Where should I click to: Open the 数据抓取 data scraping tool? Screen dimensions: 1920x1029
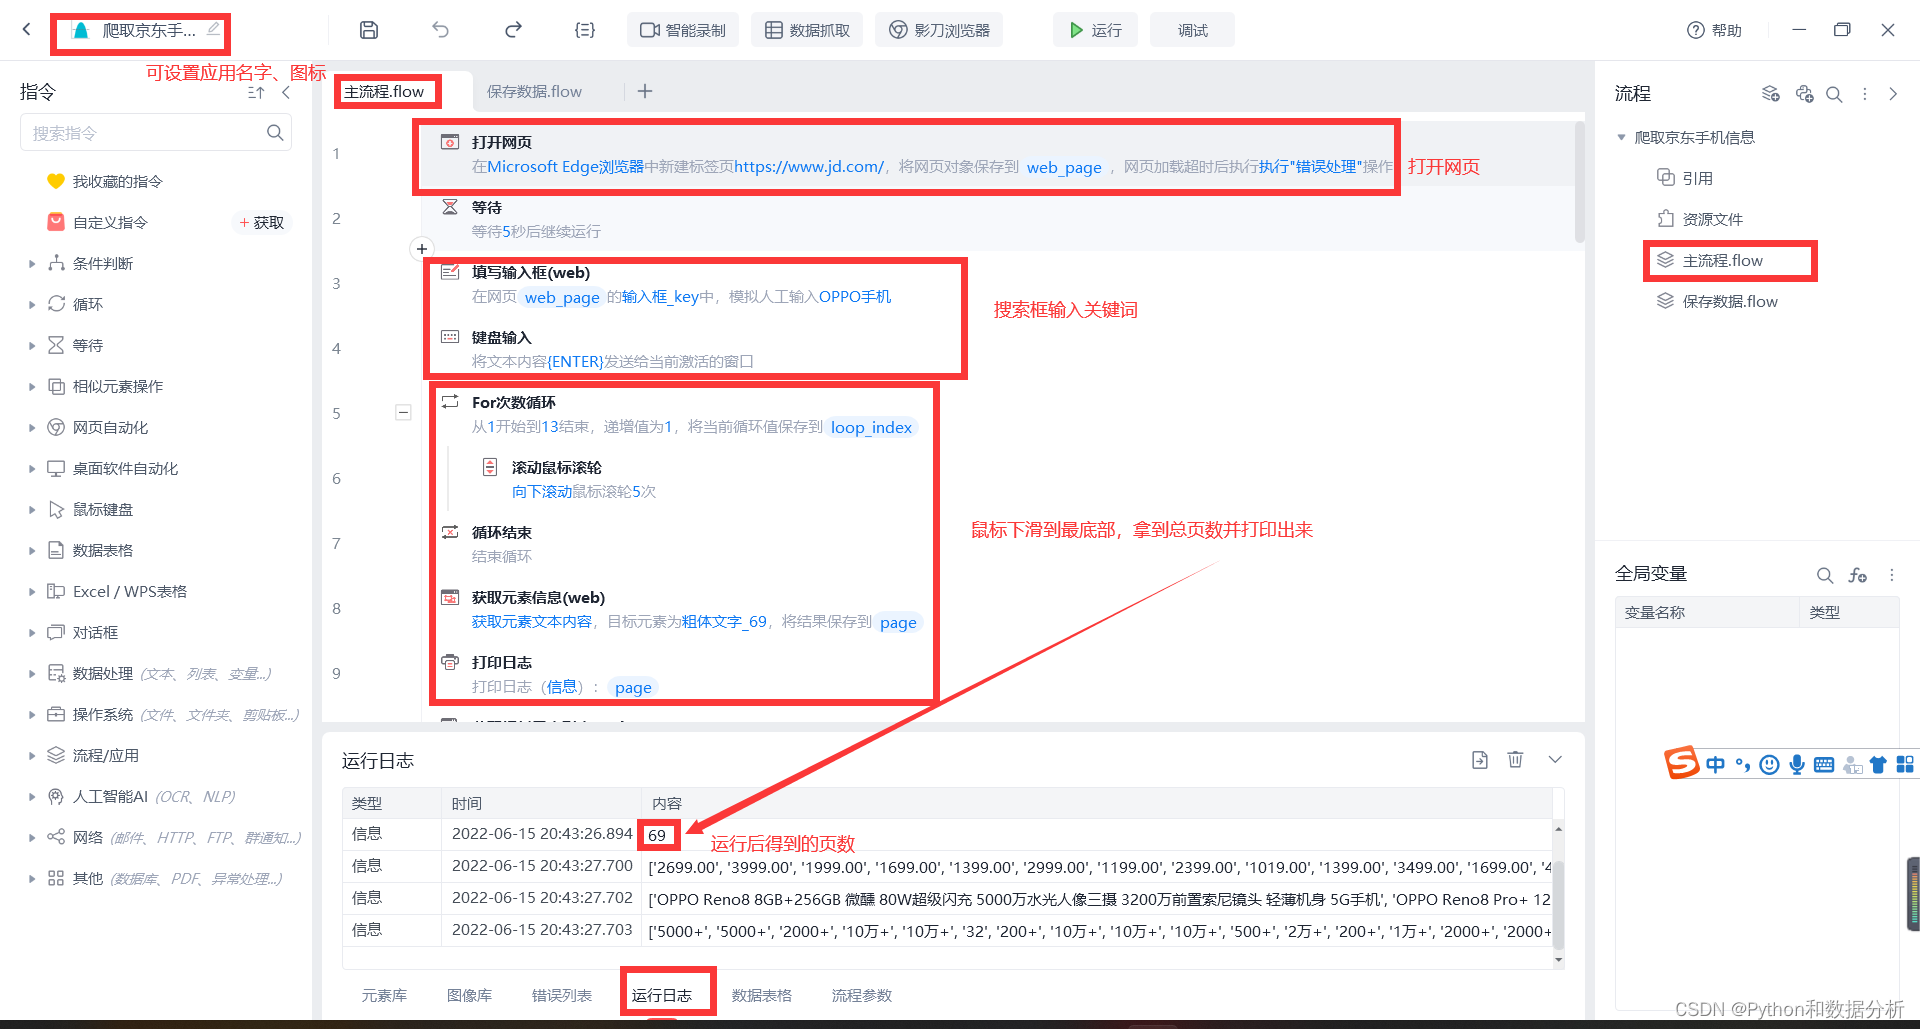(x=806, y=30)
